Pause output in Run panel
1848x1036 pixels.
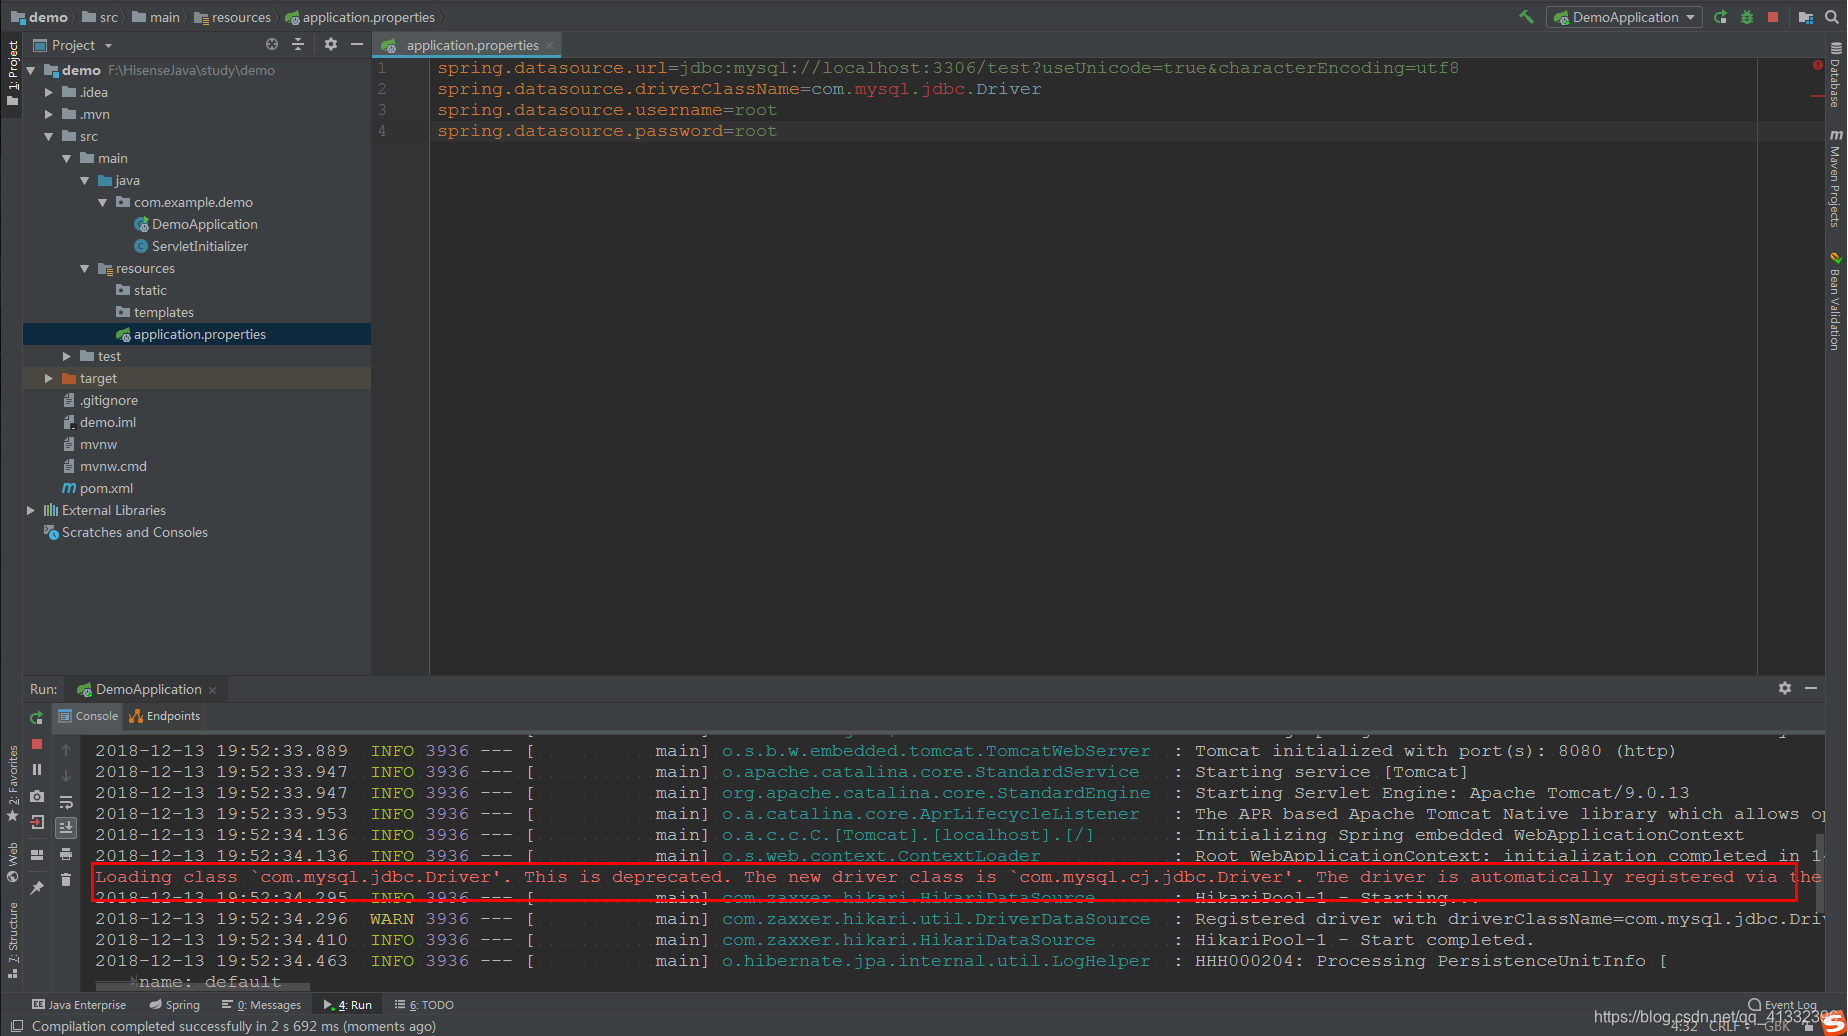(x=37, y=770)
